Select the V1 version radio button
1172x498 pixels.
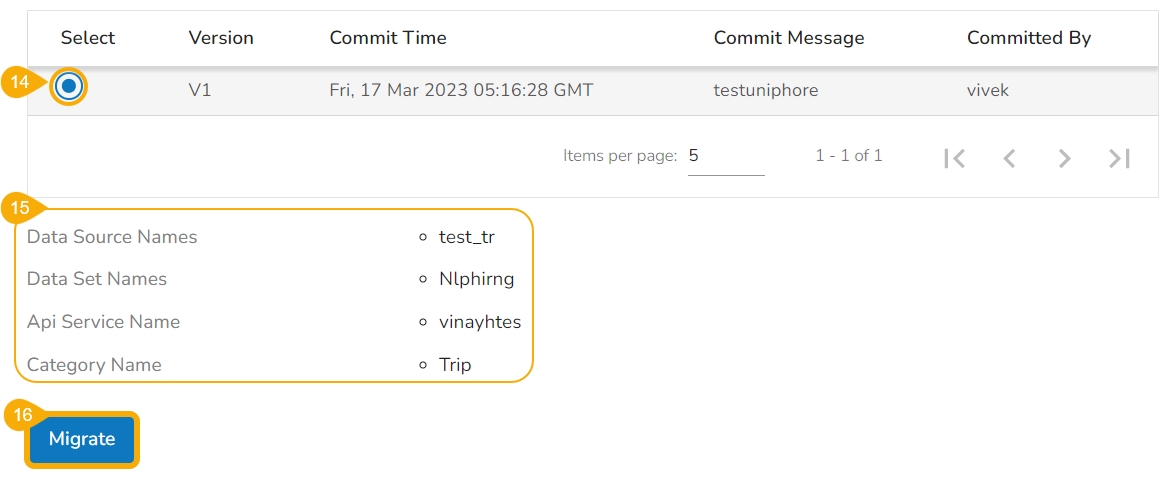pyautogui.click(x=69, y=87)
